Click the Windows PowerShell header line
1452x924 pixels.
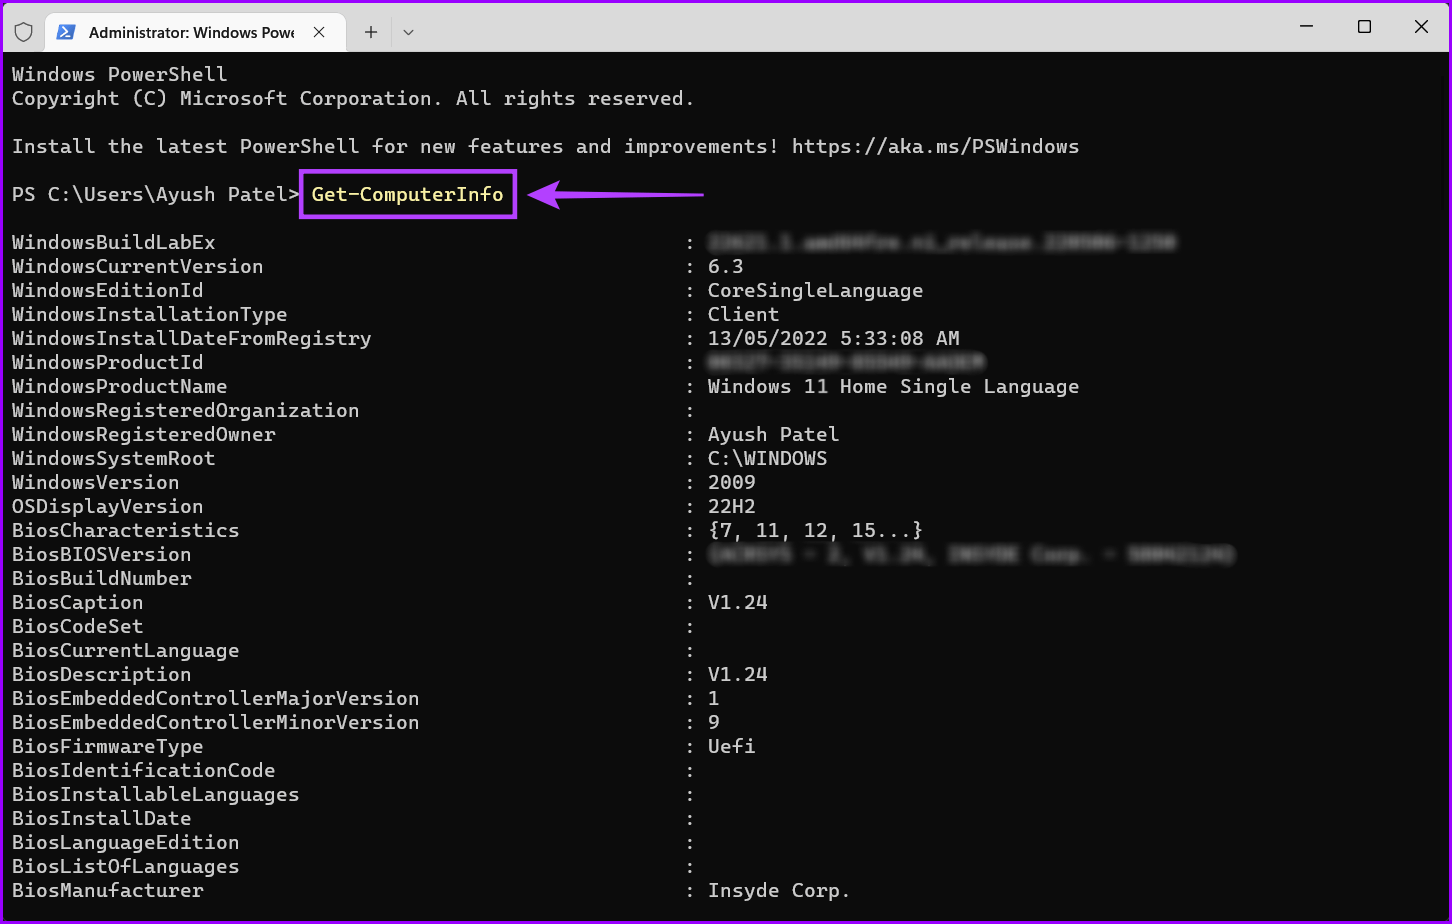pyautogui.click(x=120, y=74)
